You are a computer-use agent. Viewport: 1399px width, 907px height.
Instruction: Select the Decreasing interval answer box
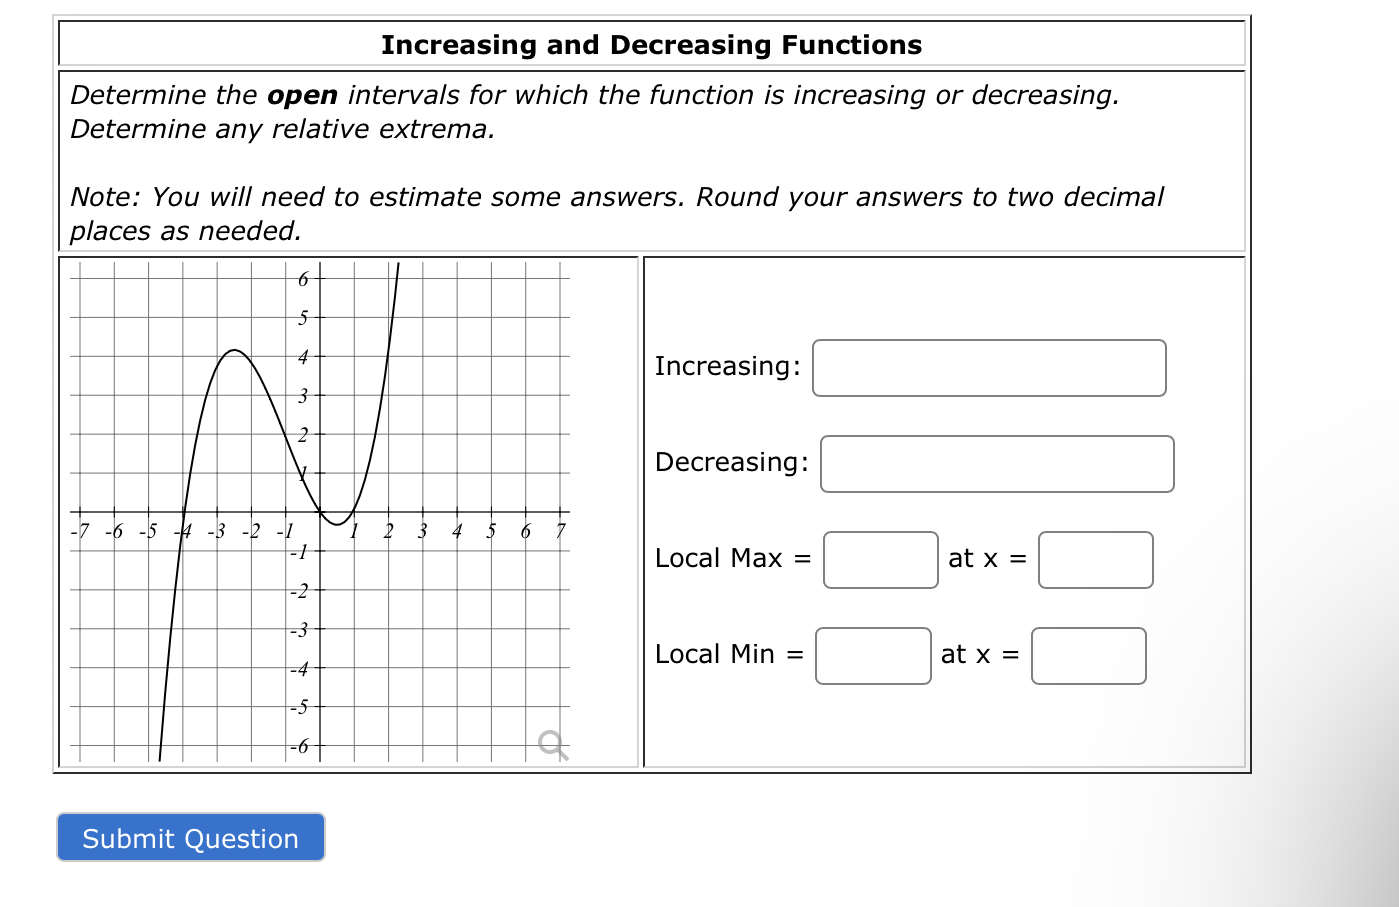coord(996,463)
